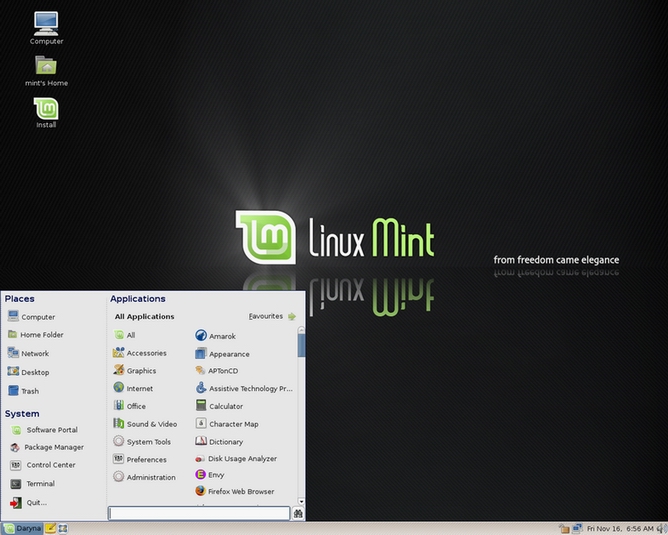Image resolution: width=668 pixels, height=535 pixels.
Task: Launch Envy from the applications list
Action: 210,475
